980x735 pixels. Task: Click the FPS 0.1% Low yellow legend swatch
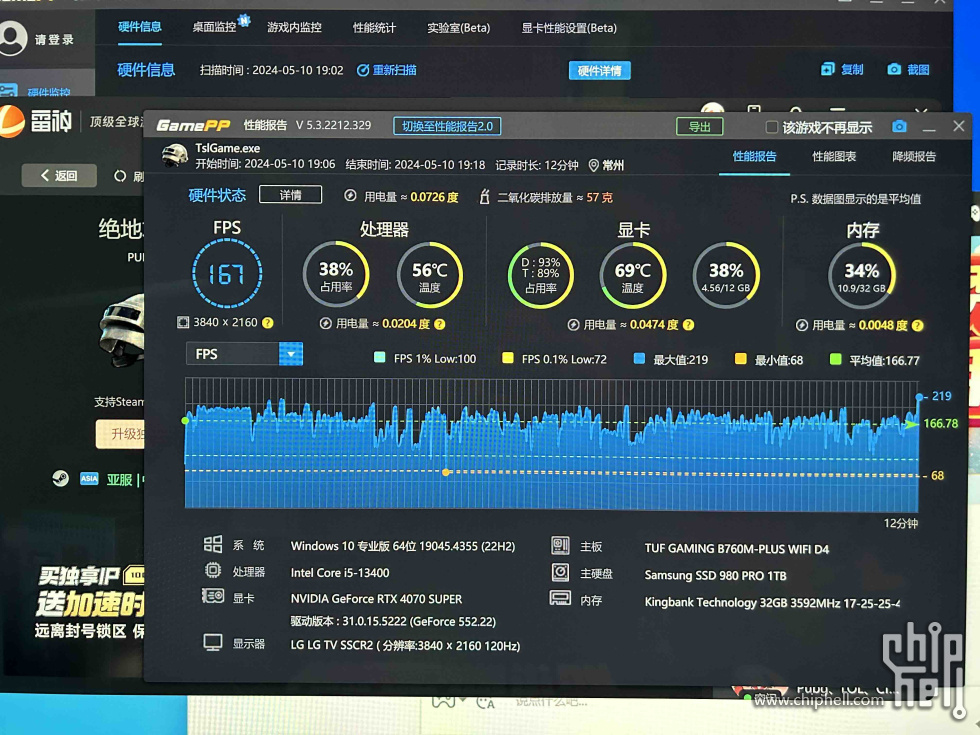click(508, 358)
